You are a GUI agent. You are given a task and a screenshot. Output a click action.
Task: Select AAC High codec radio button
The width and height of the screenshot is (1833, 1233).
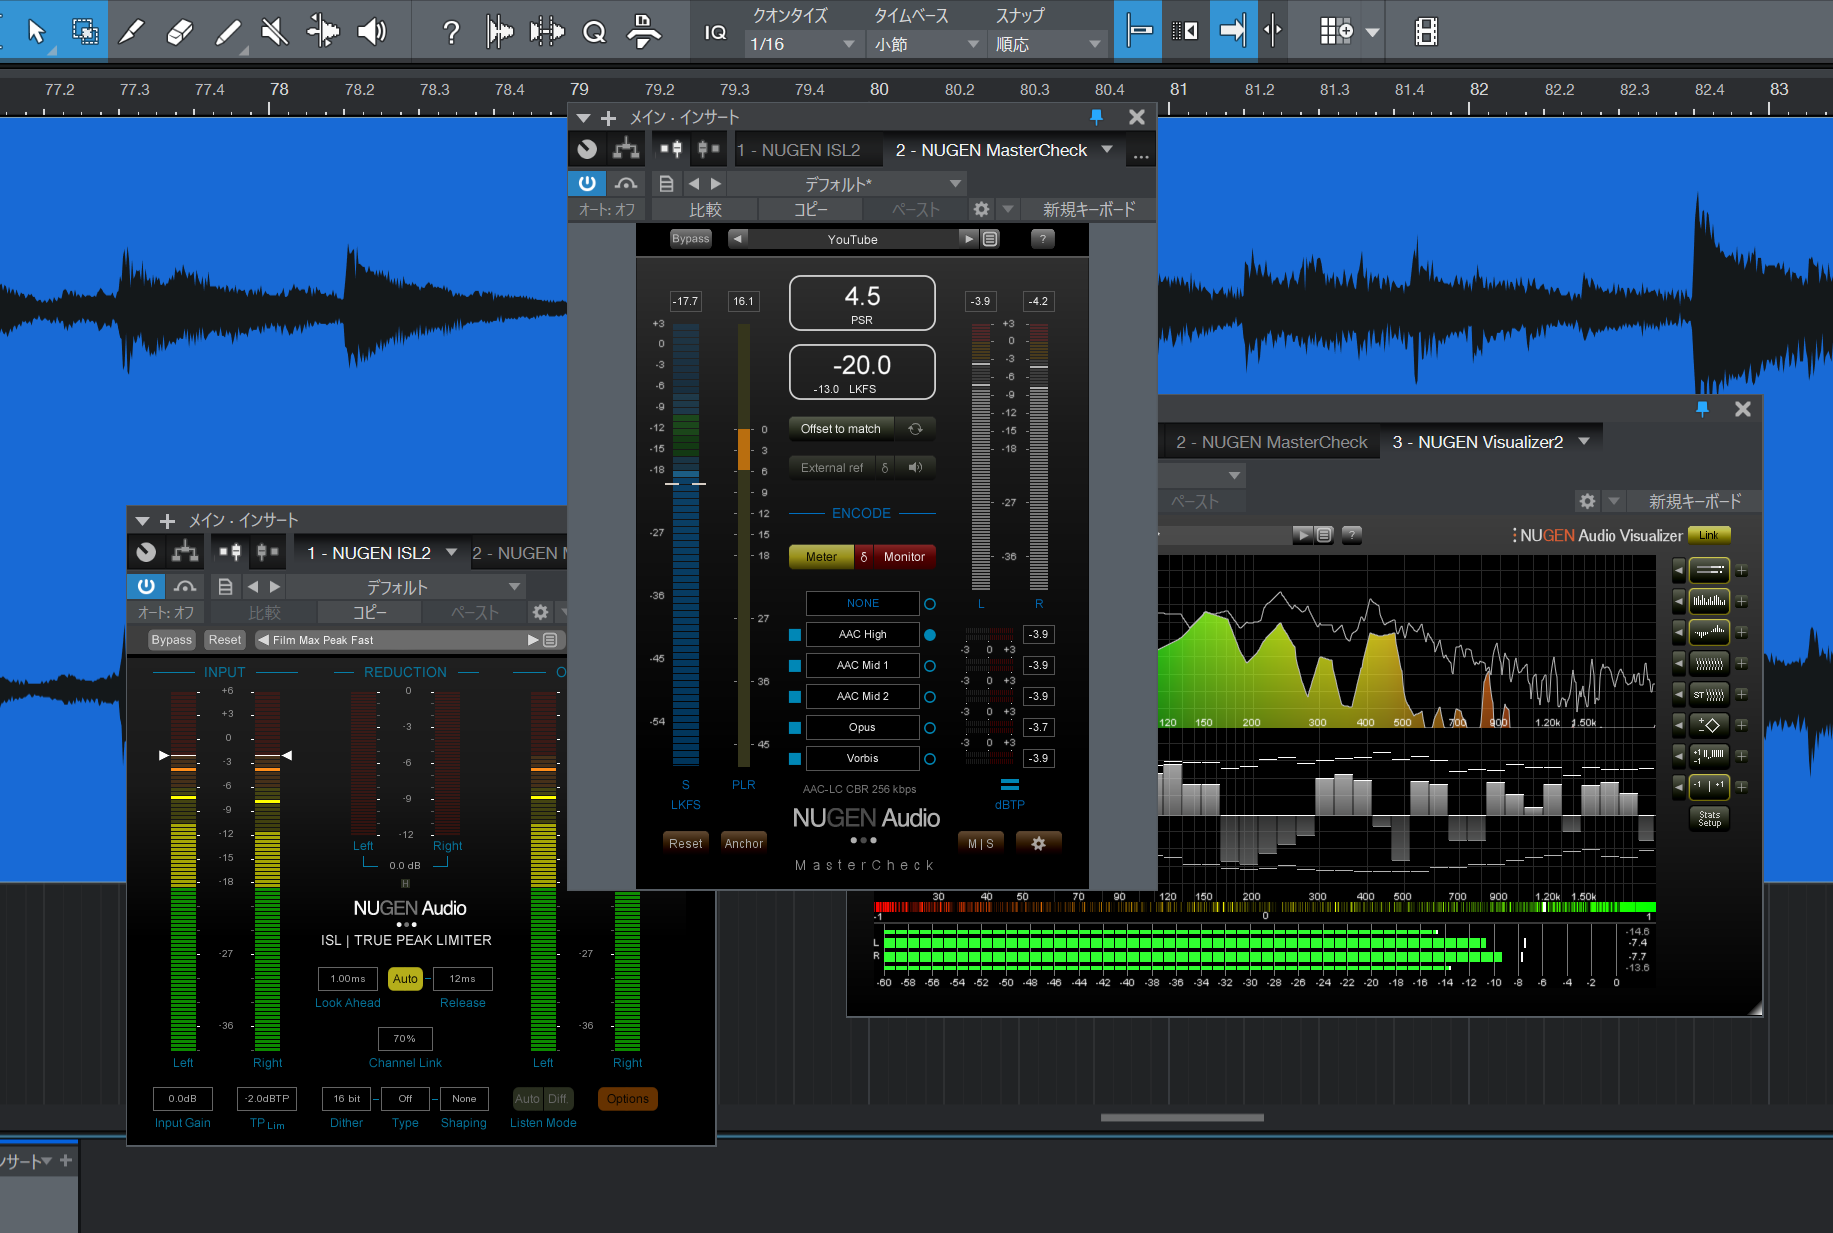[x=930, y=635]
